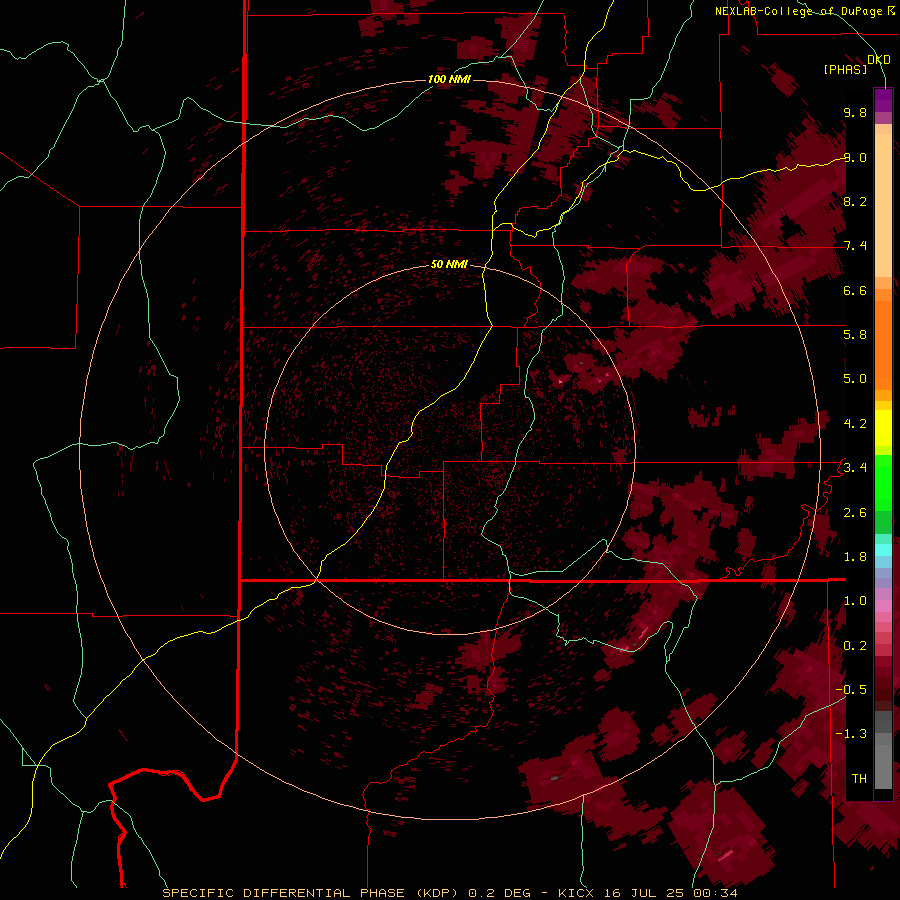The height and width of the screenshot is (900, 900).
Task: Pick the pink band near 1.0 on color bar
Action: point(883,605)
